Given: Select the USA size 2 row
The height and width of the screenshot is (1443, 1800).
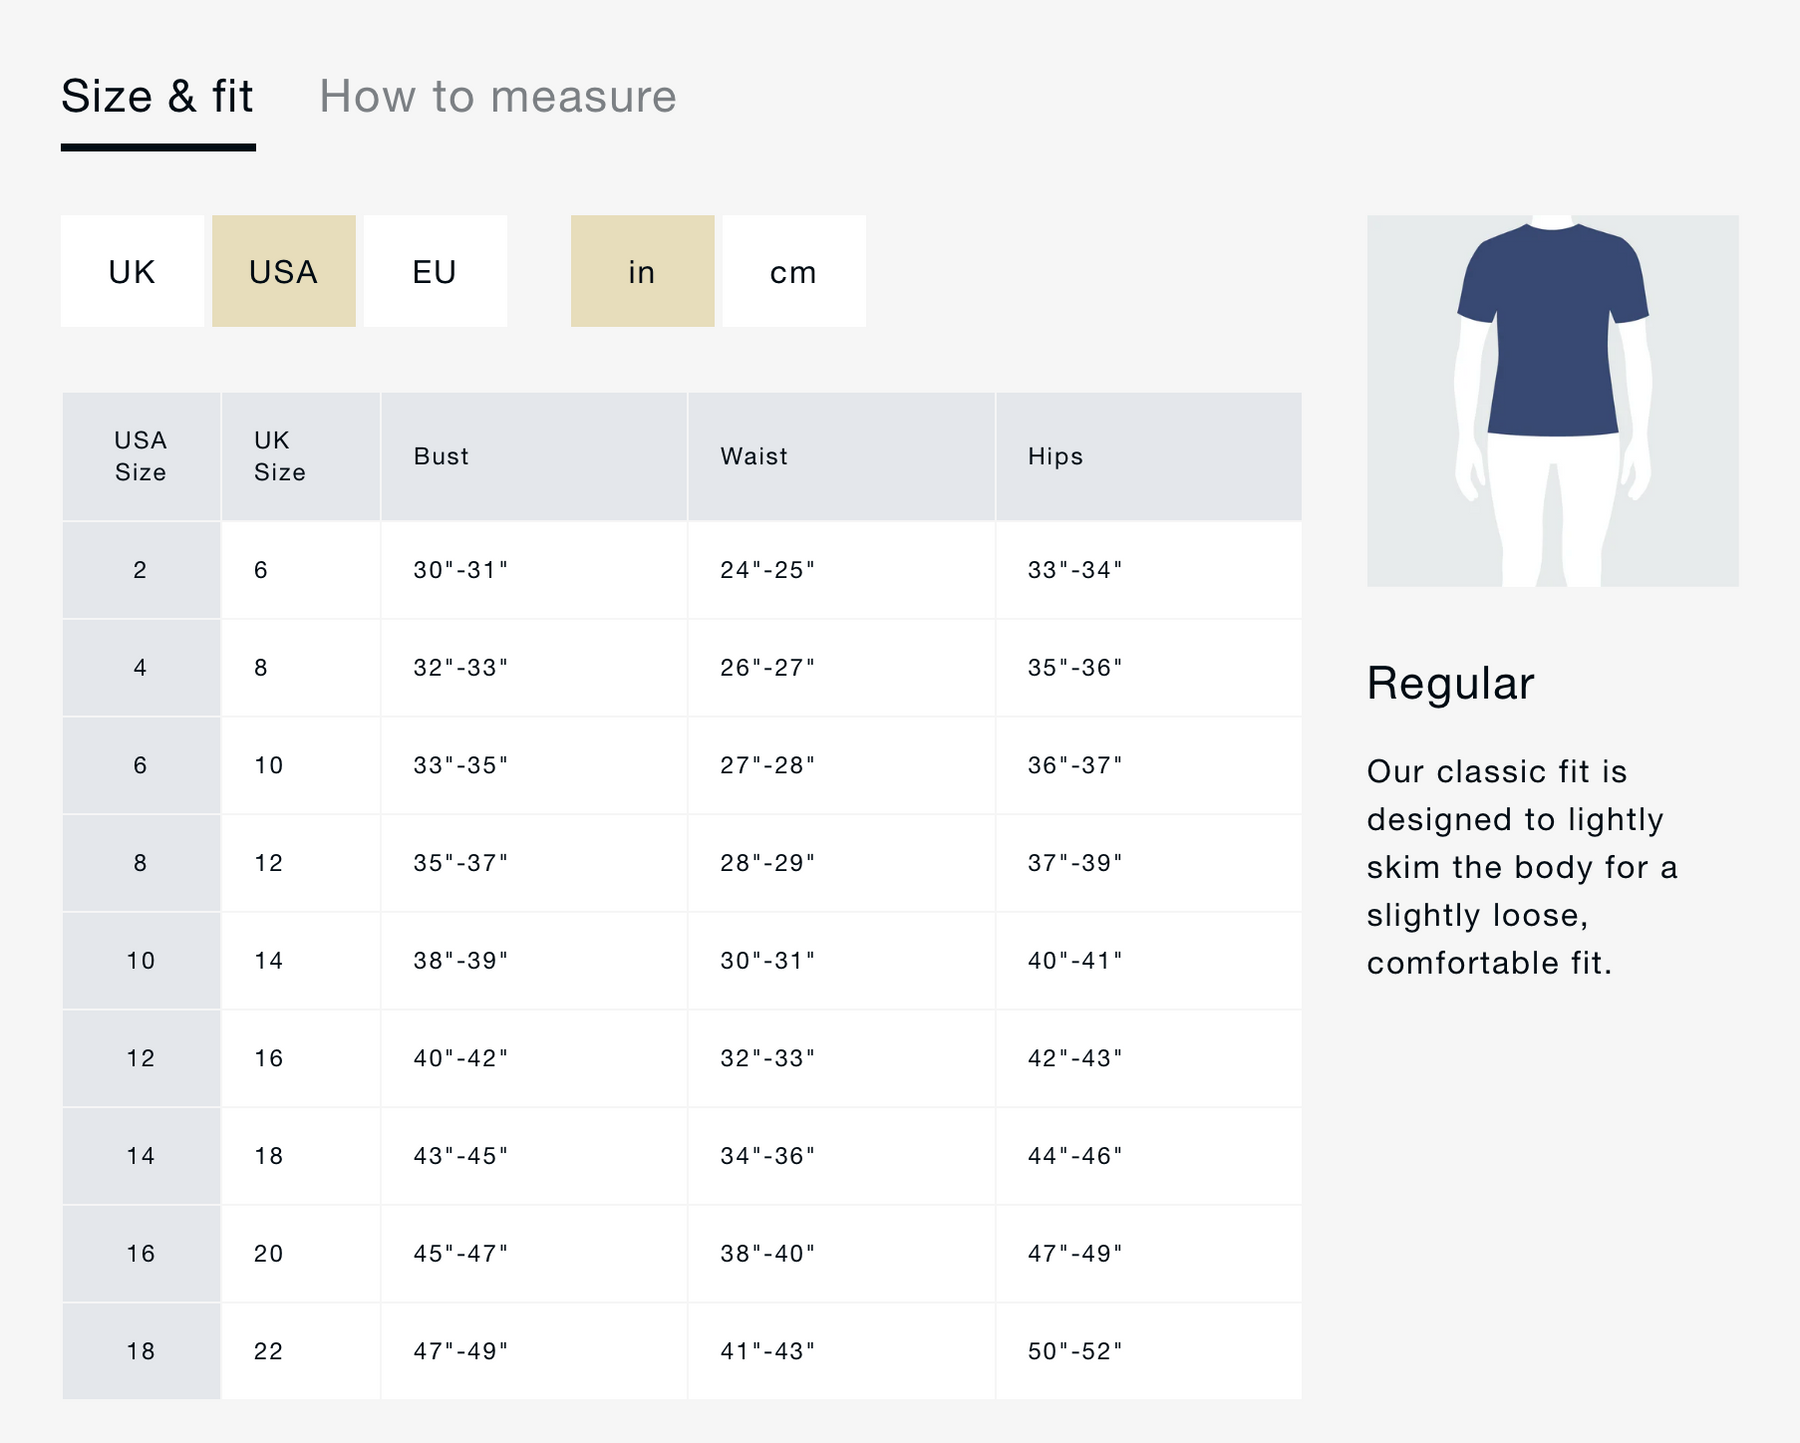Looking at the screenshot, I should (x=140, y=570).
